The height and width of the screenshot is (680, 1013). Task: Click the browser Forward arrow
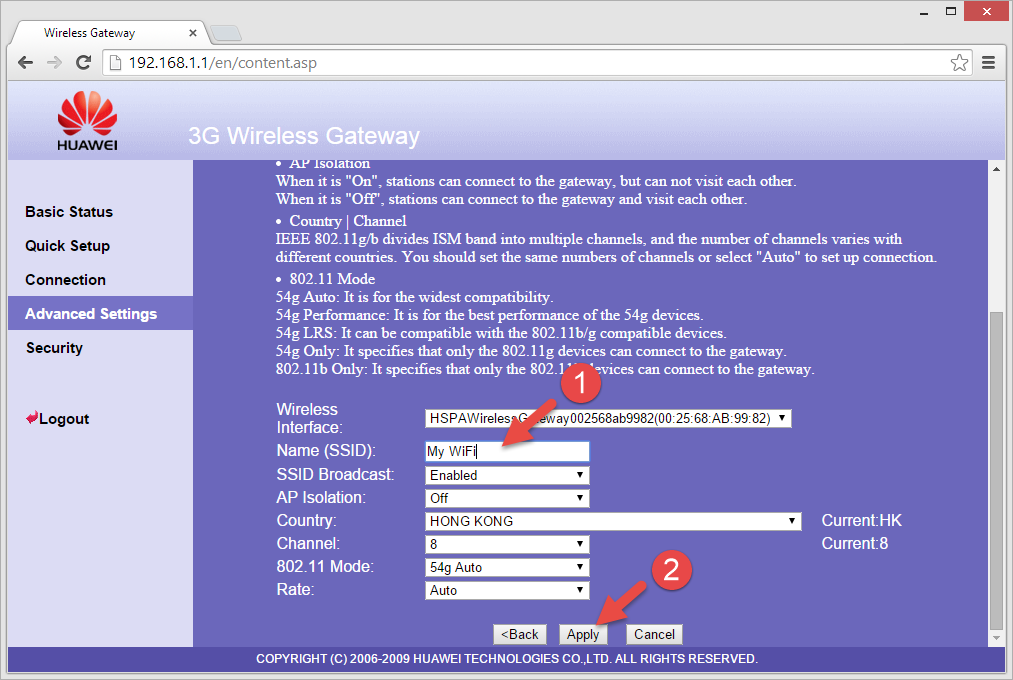tap(54, 63)
